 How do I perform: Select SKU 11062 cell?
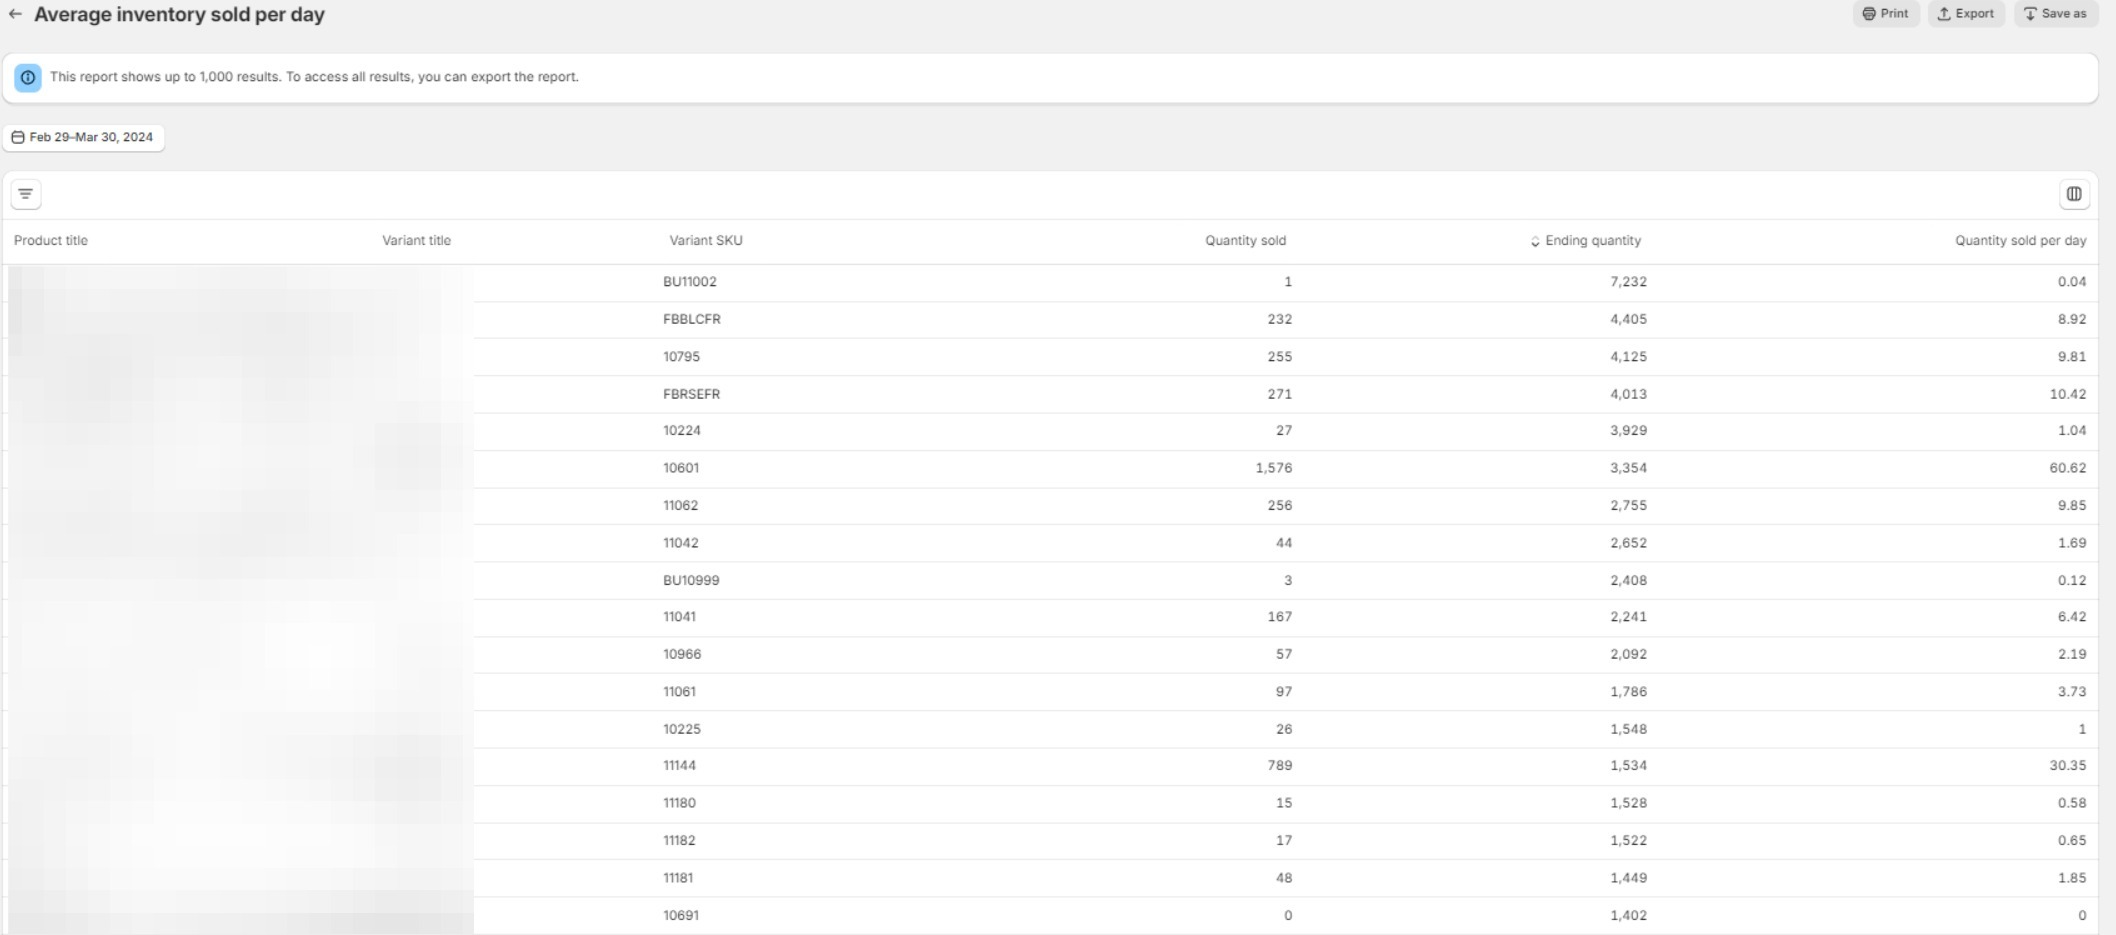[x=681, y=506]
